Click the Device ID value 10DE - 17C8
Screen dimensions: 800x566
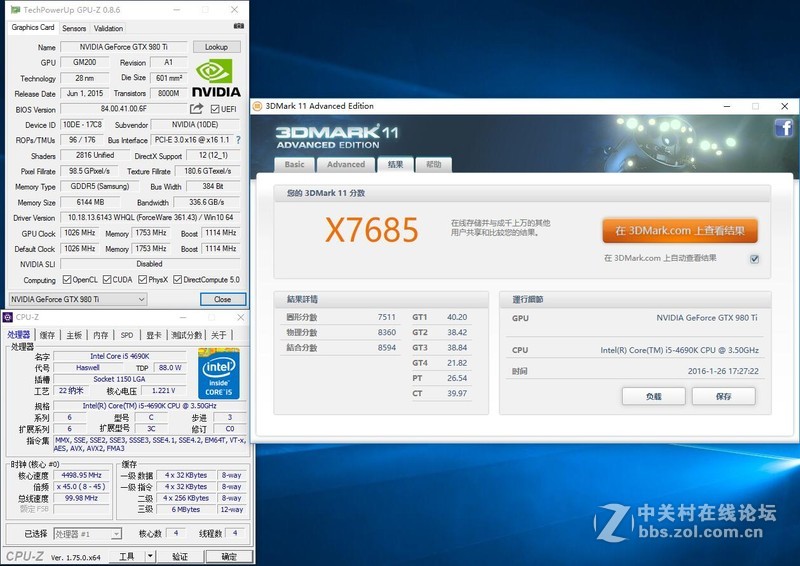click(82, 125)
